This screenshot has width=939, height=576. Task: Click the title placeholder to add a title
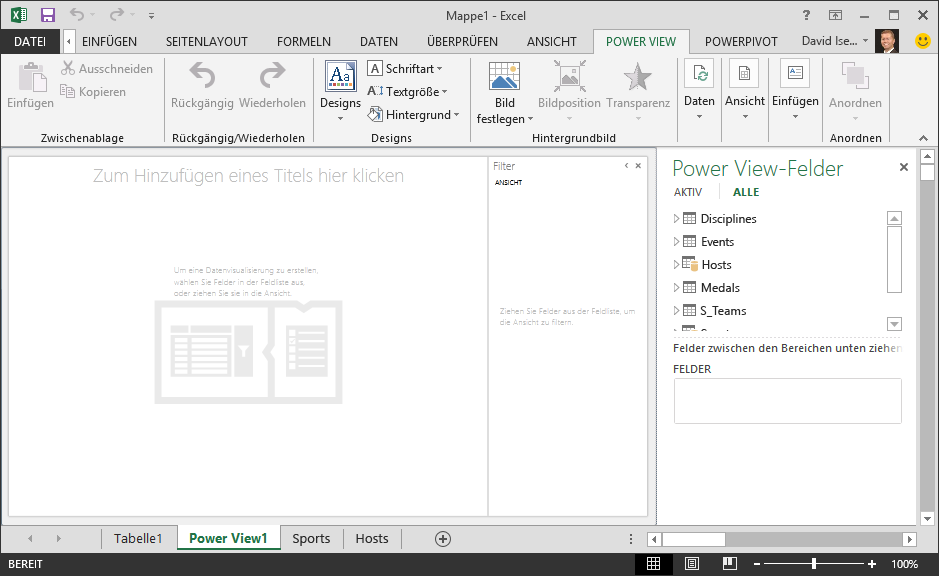(x=248, y=175)
